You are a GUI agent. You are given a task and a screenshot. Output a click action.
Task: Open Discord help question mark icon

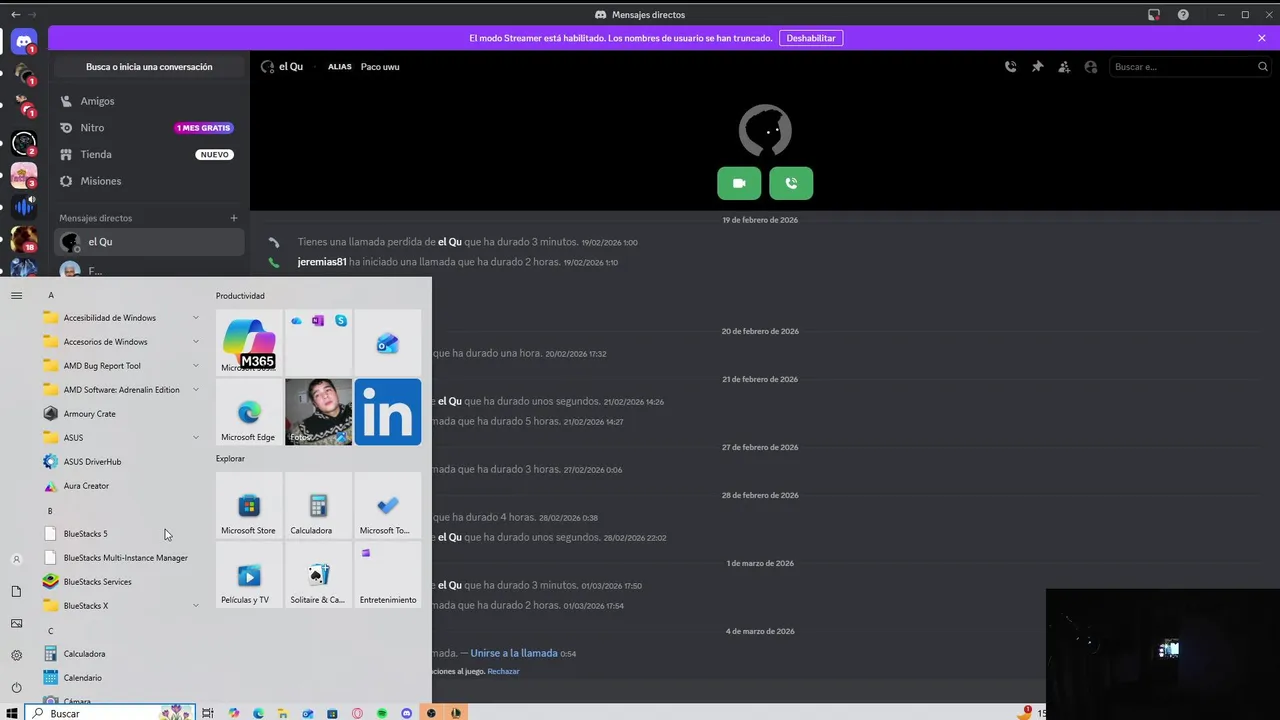pyautogui.click(x=1183, y=15)
